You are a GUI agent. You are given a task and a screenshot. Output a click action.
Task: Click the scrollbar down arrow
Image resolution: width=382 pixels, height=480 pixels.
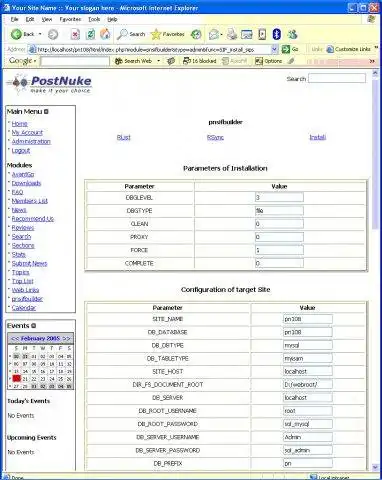(x=375, y=467)
